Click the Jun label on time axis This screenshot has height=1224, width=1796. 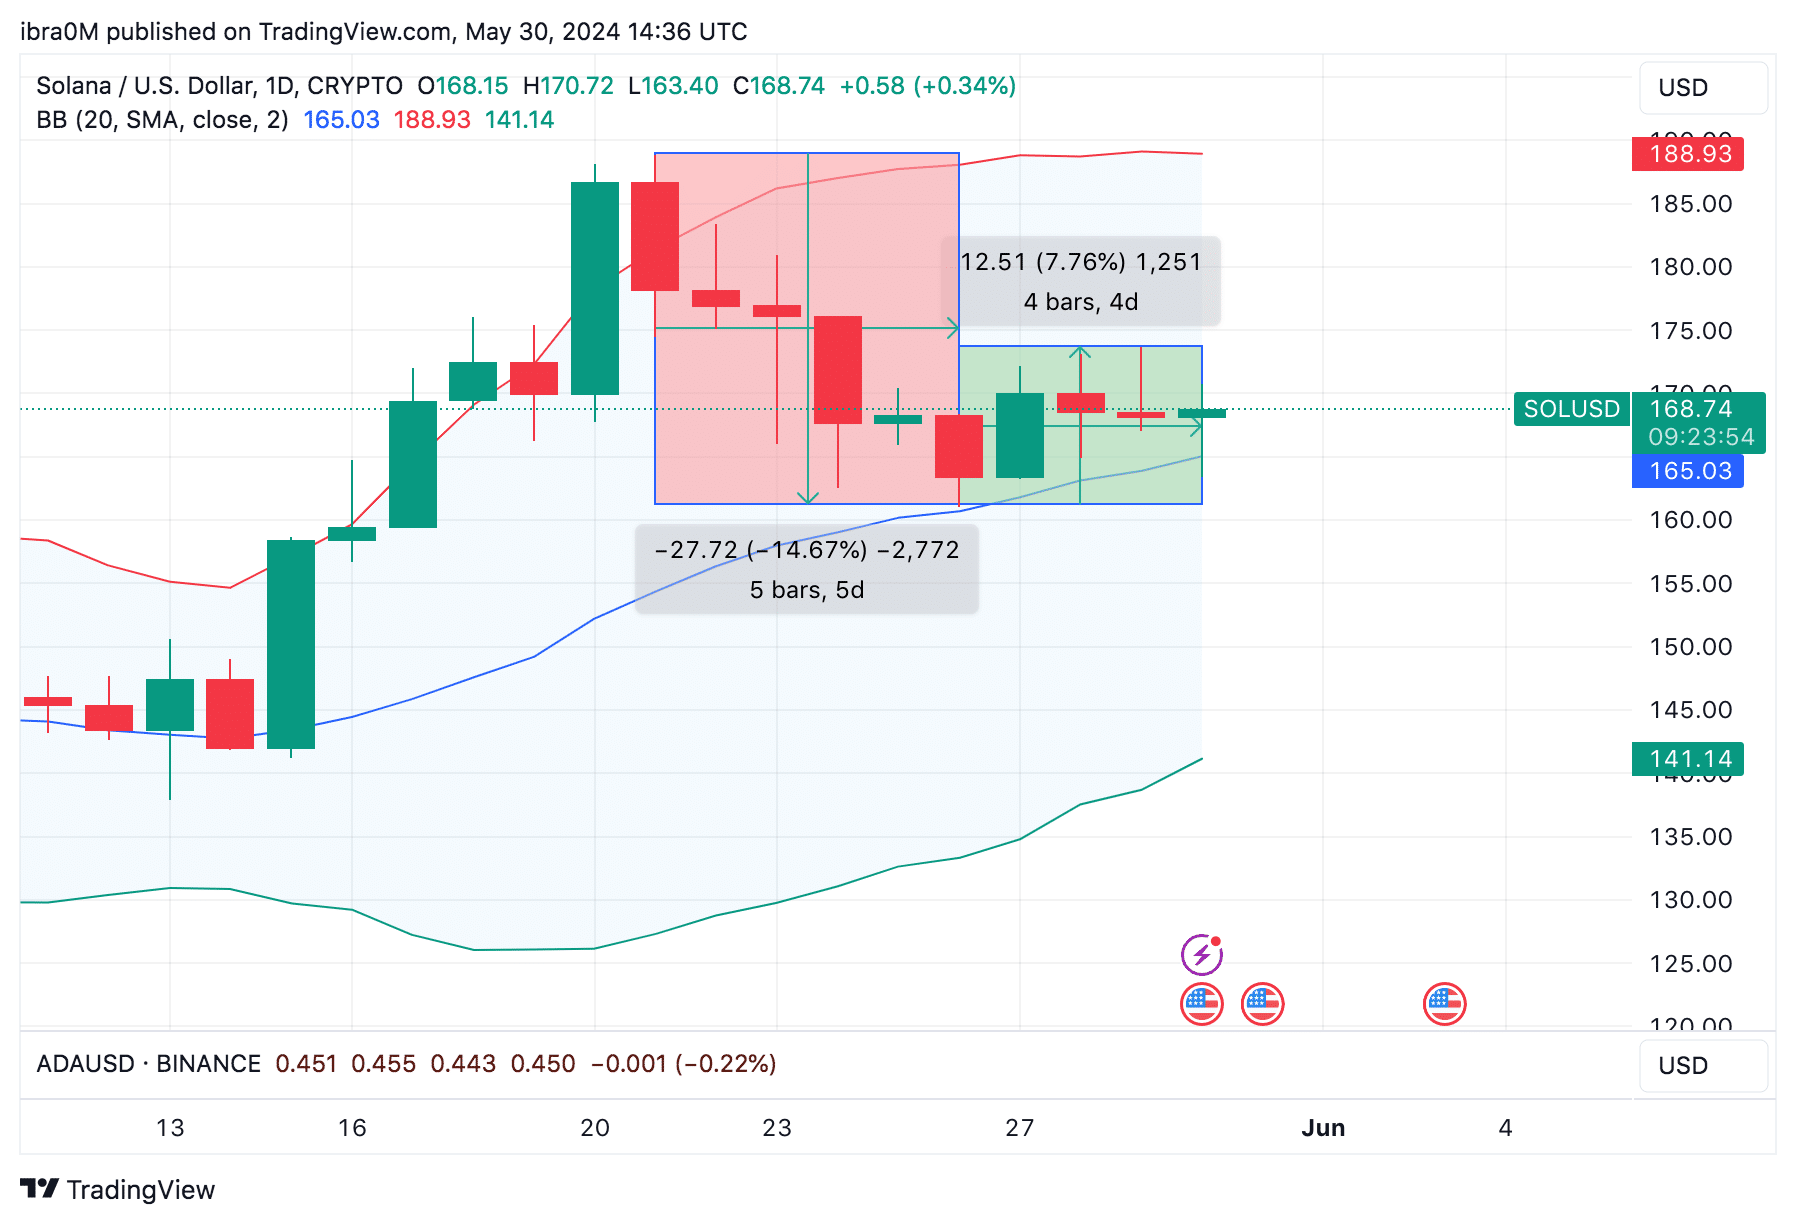pyautogui.click(x=1323, y=1128)
